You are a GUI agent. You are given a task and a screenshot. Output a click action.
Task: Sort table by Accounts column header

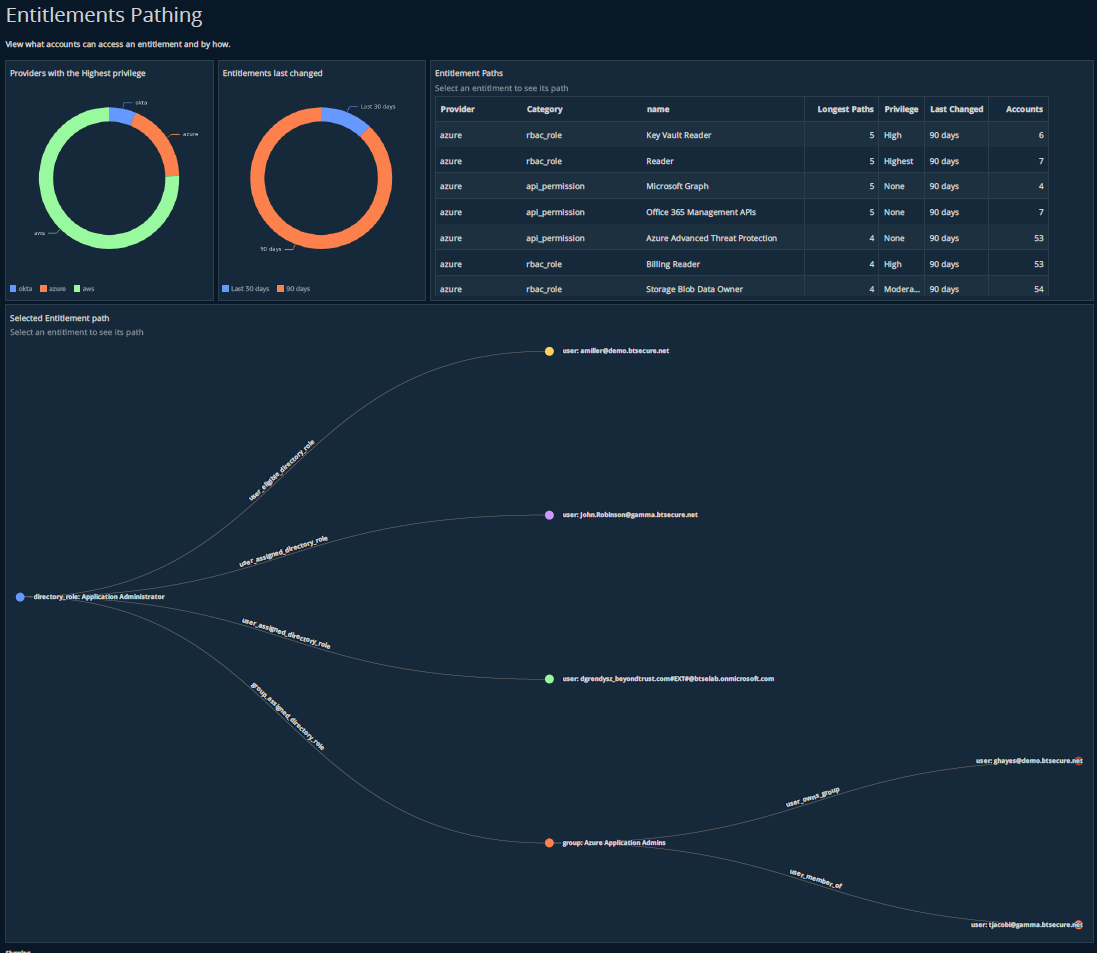click(x=1024, y=109)
